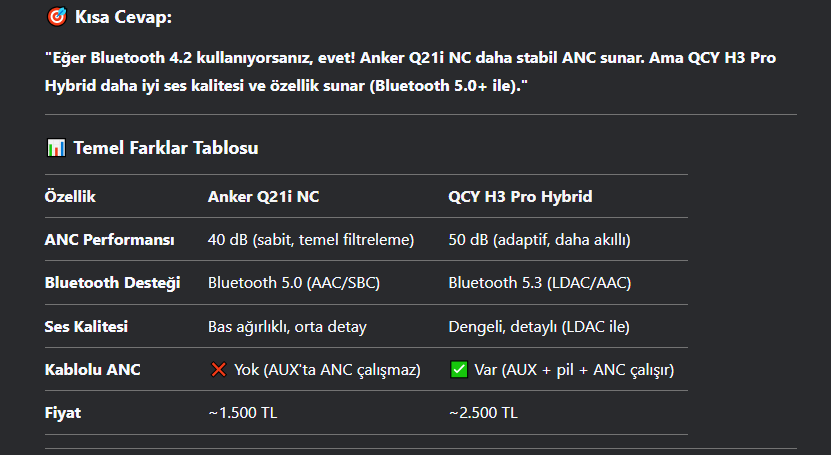831x455 pixels.
Task: Click the red cross mark icon
Action: [218, 370]
